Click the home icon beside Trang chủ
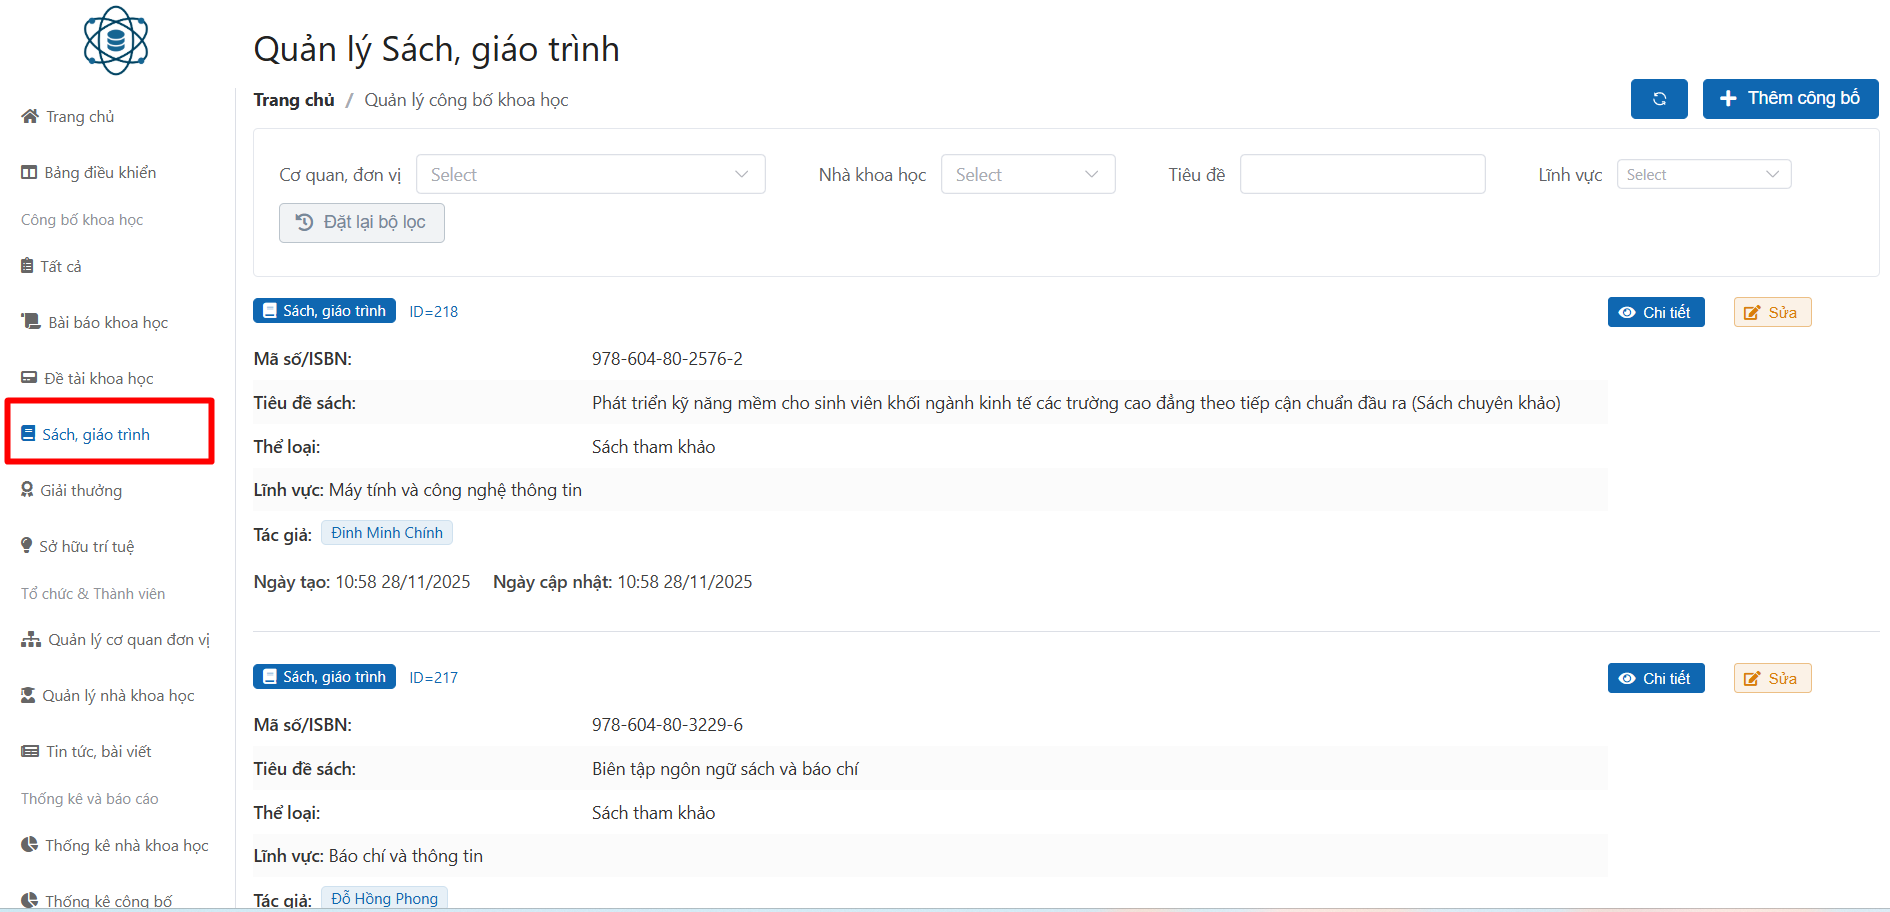Image resolution: width=1890 pixels, height=912 pixels. [30, 117]
